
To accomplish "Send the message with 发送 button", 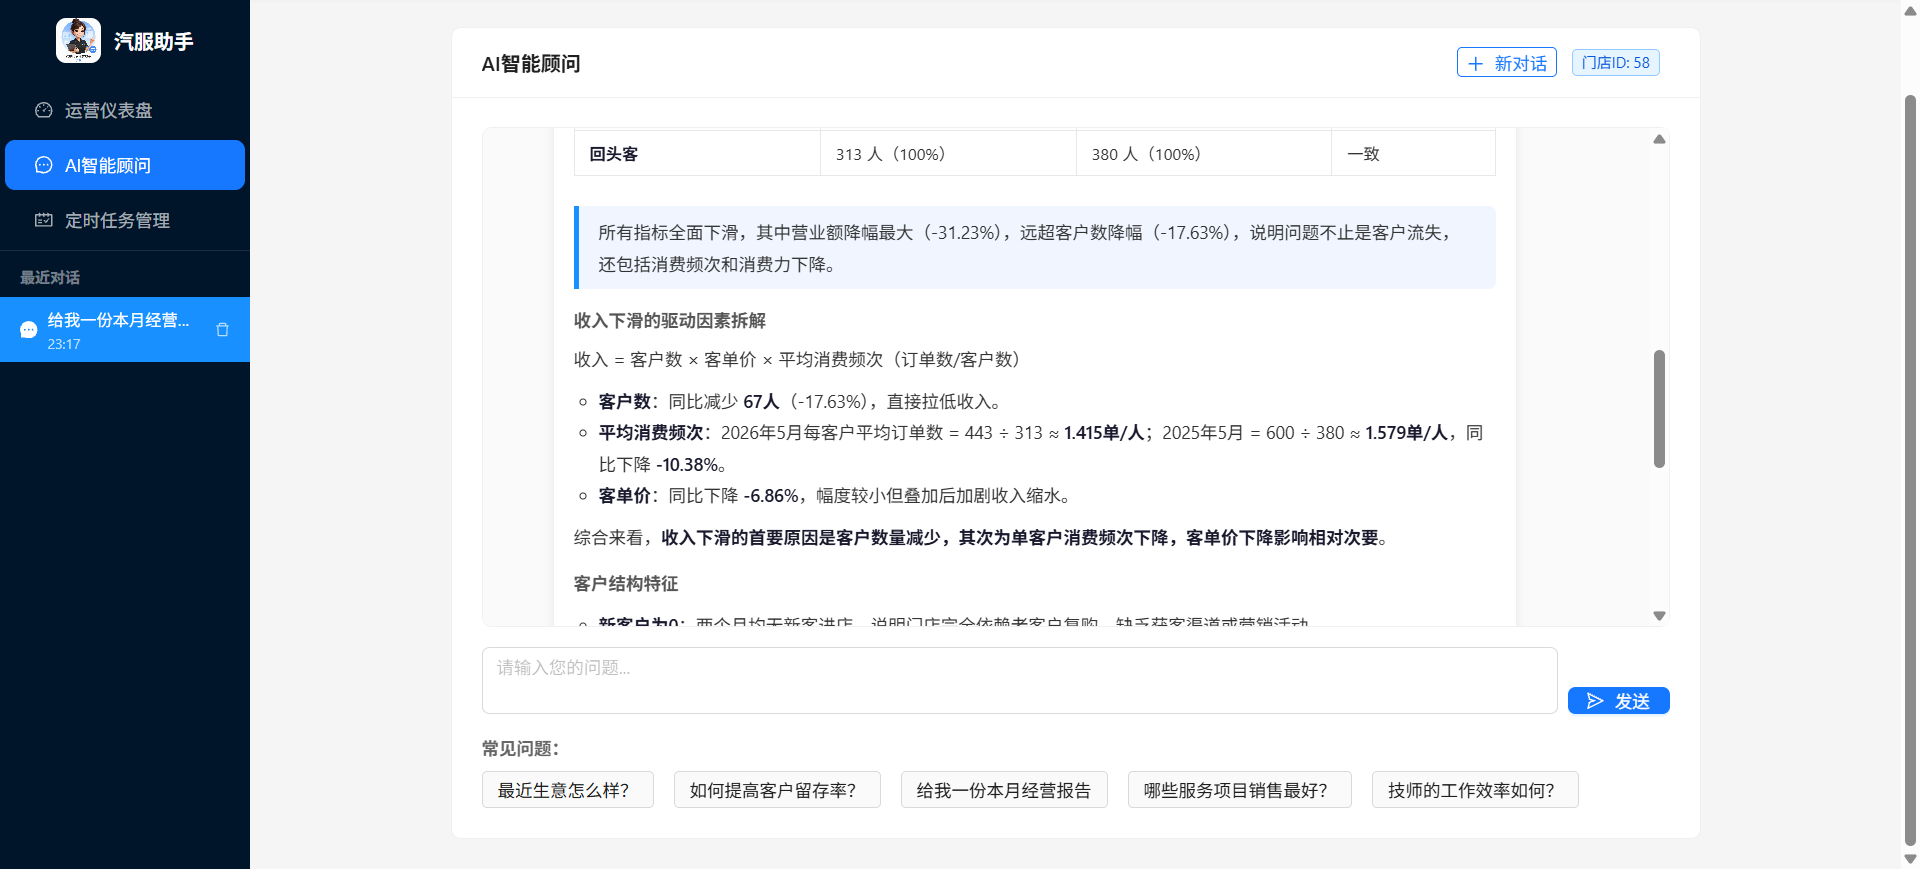I will (1618, 701).
